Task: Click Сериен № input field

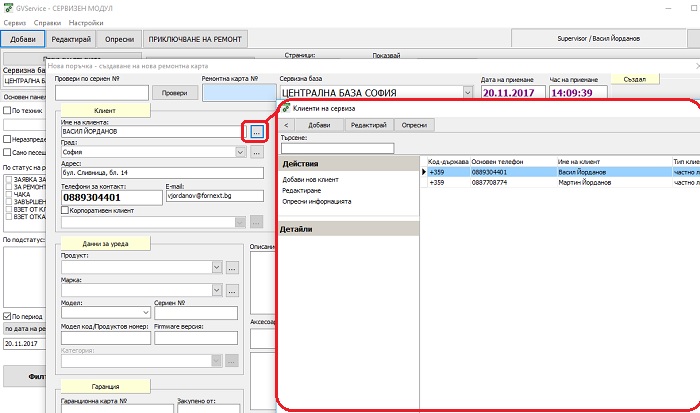Action: point(196,313)
